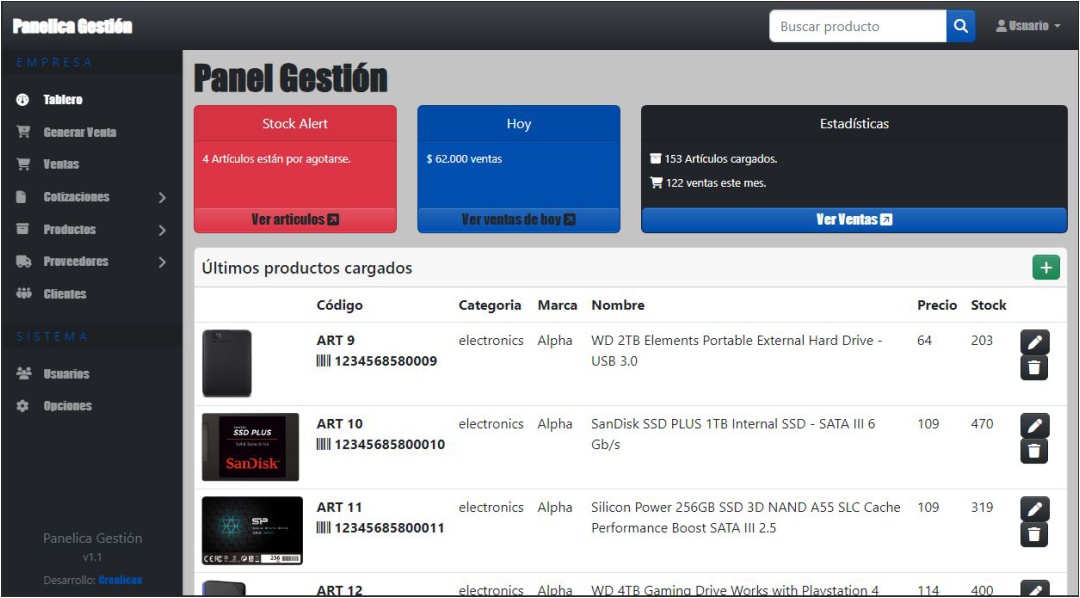This screenshot has height=598, width=1080.
Task: Edit product ART 9 with pencil icon
Action: tap(1035, 342)
